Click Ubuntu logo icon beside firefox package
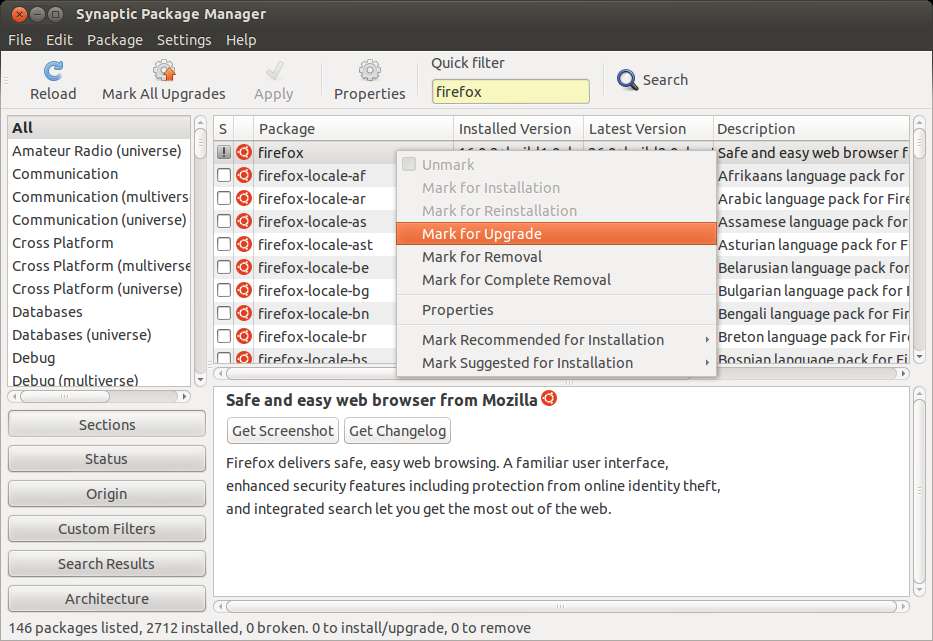The width and height of the screenshot is (933, 641). [243, 152]
